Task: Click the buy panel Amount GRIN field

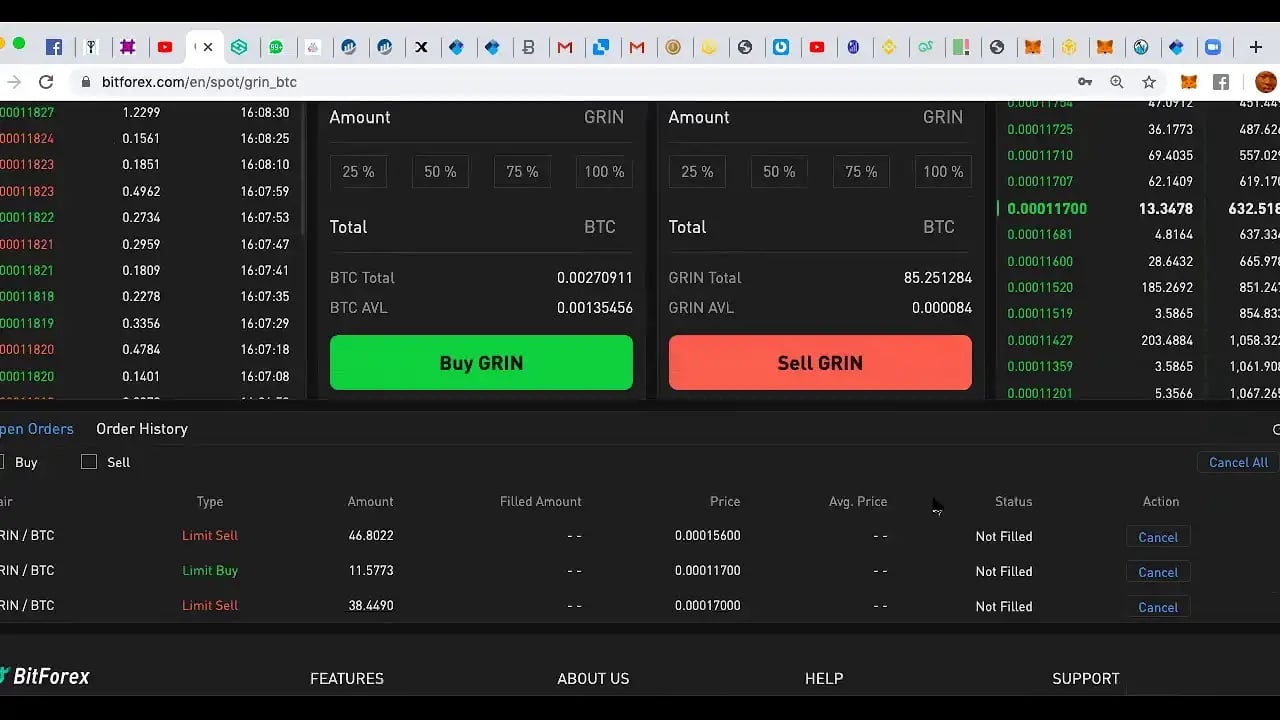Action: [x=481, y=118]
